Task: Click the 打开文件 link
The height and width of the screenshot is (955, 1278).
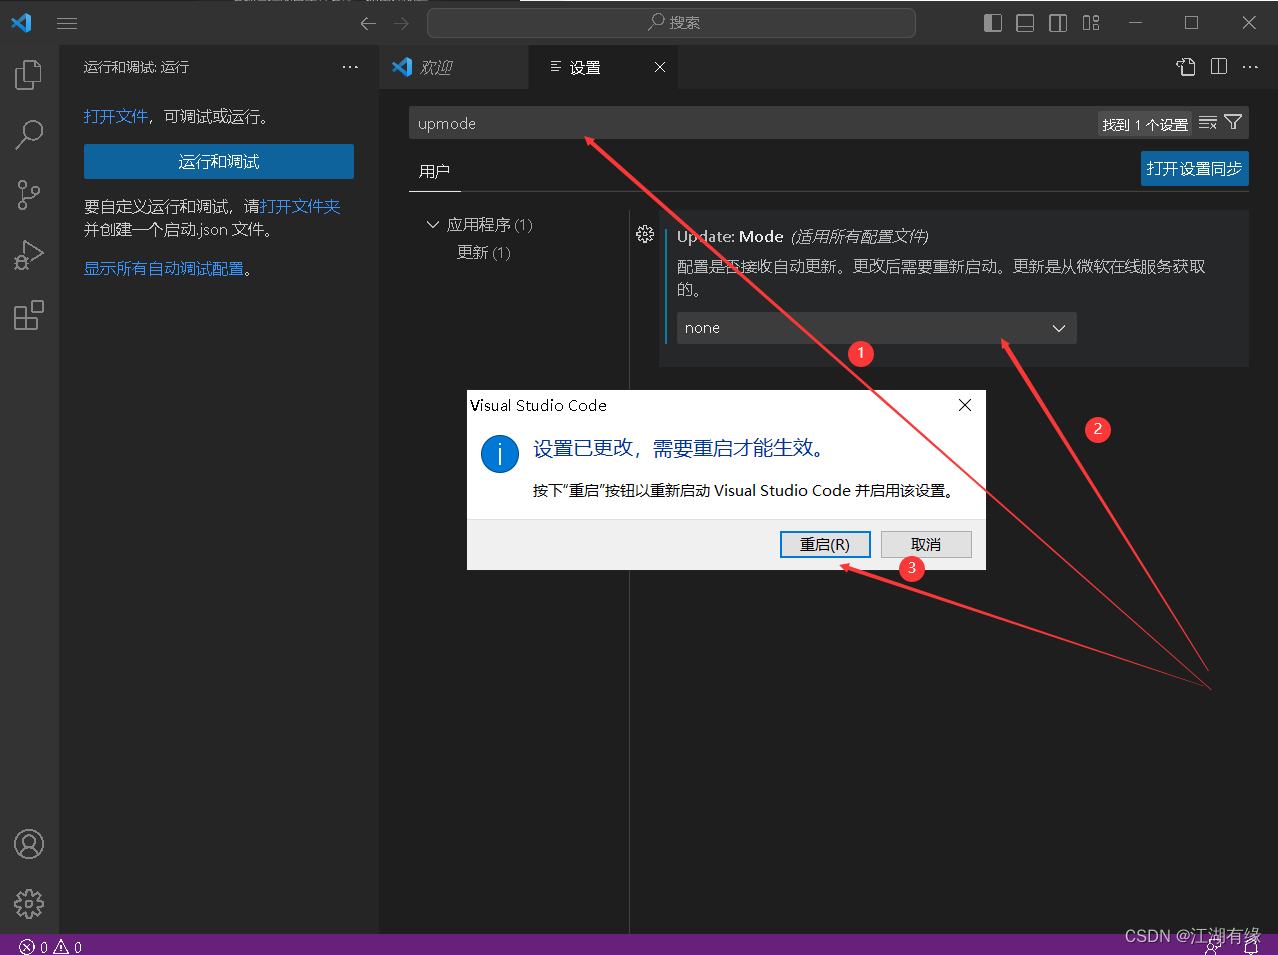Action: (116, 117)
